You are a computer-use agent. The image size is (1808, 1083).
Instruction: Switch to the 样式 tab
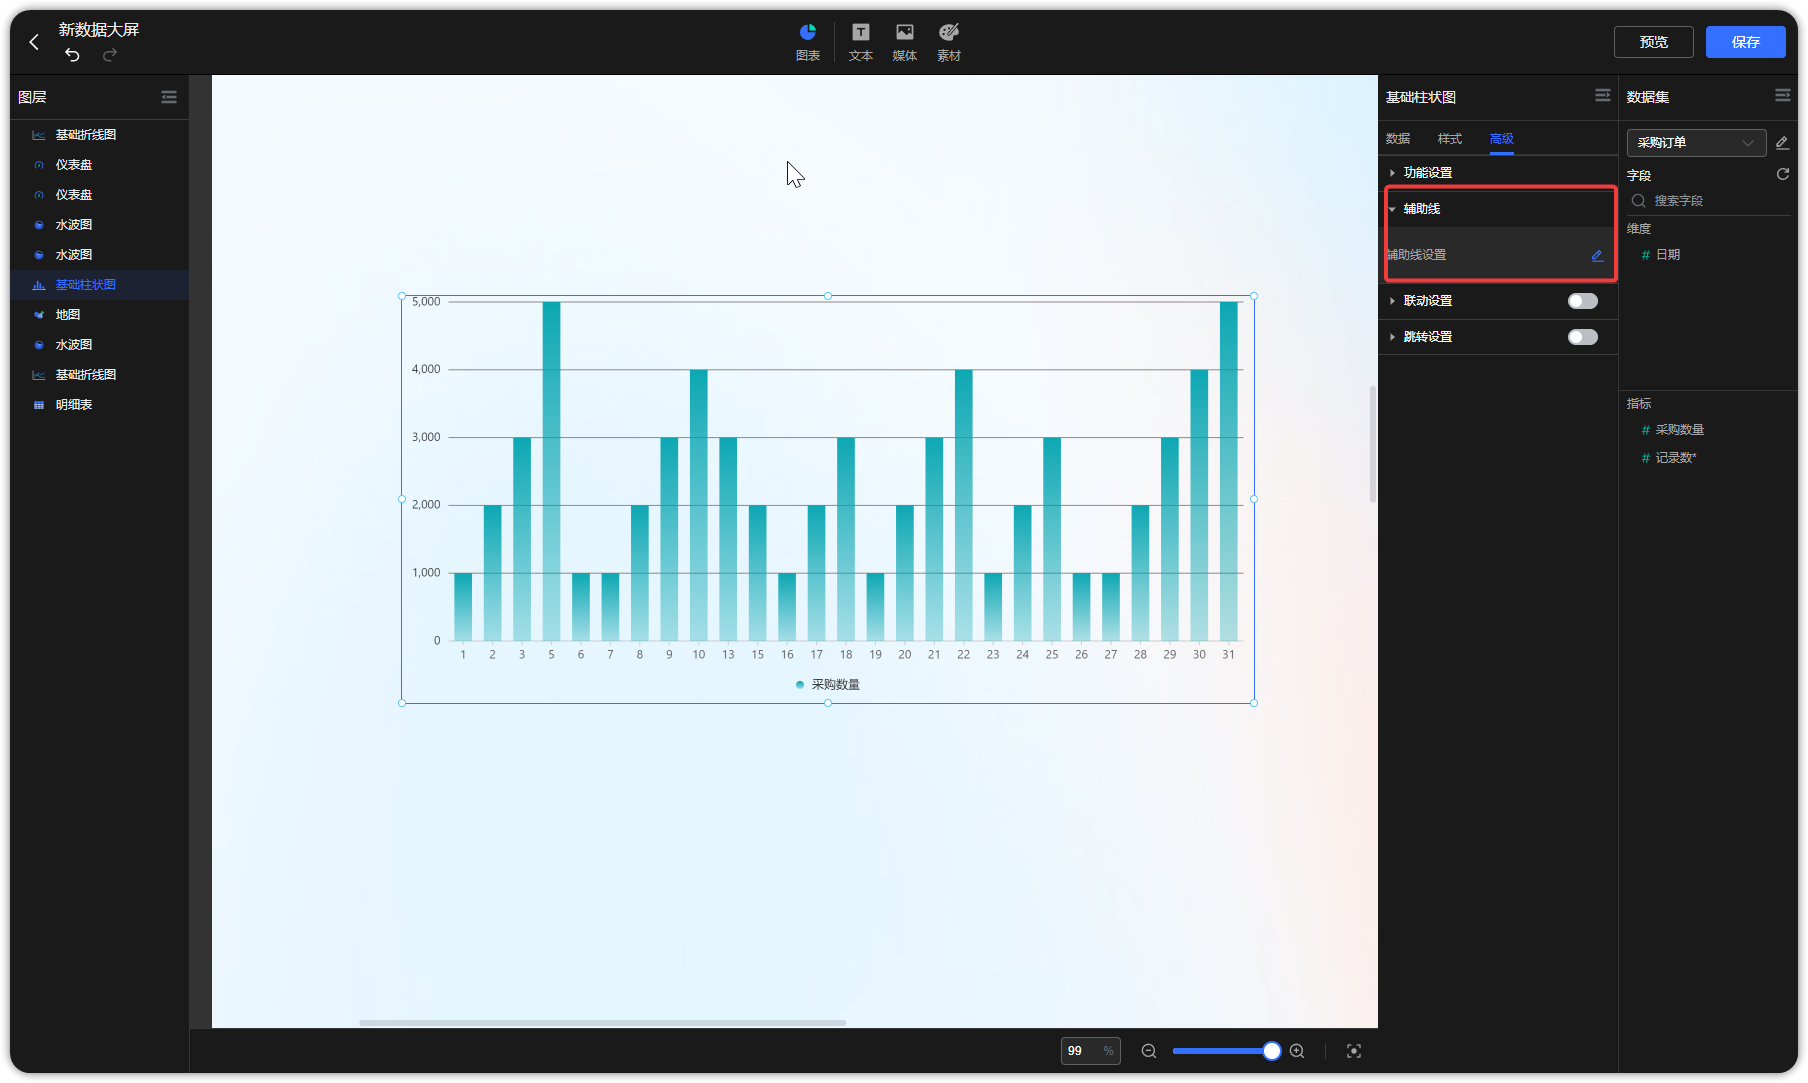(1450, 139)
